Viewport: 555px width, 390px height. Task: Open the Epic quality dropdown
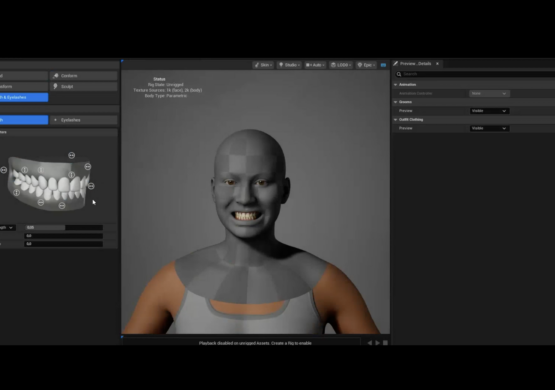tap(366, 65)
